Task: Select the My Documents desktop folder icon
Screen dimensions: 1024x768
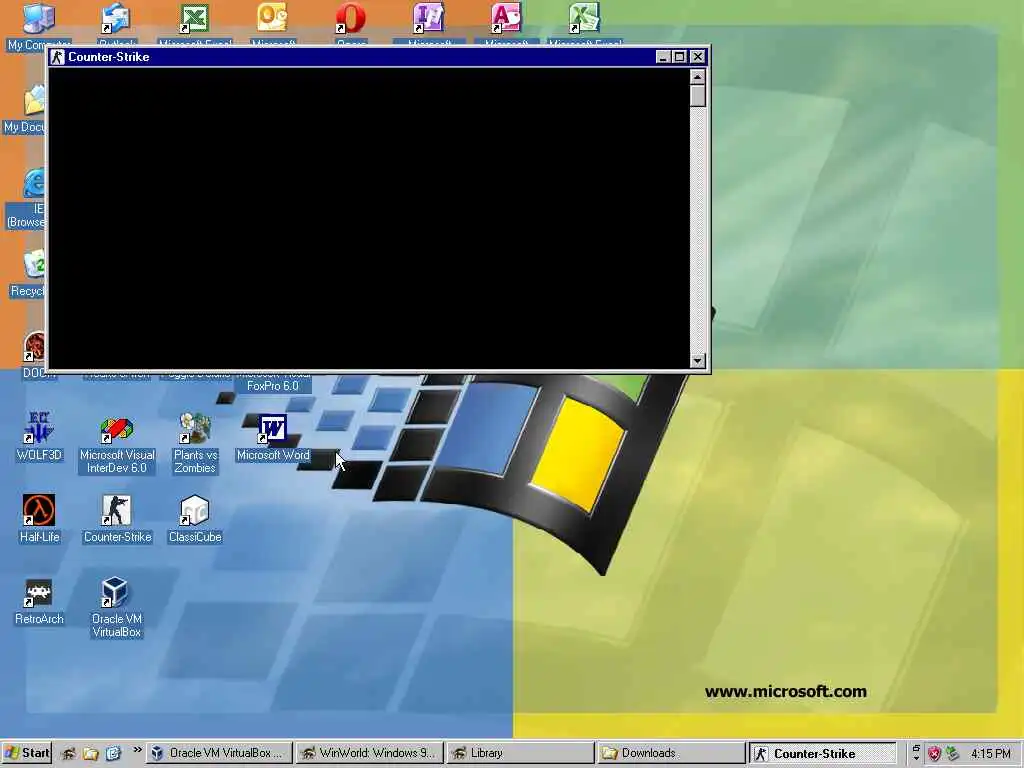Action: click(x=35, y=101)
